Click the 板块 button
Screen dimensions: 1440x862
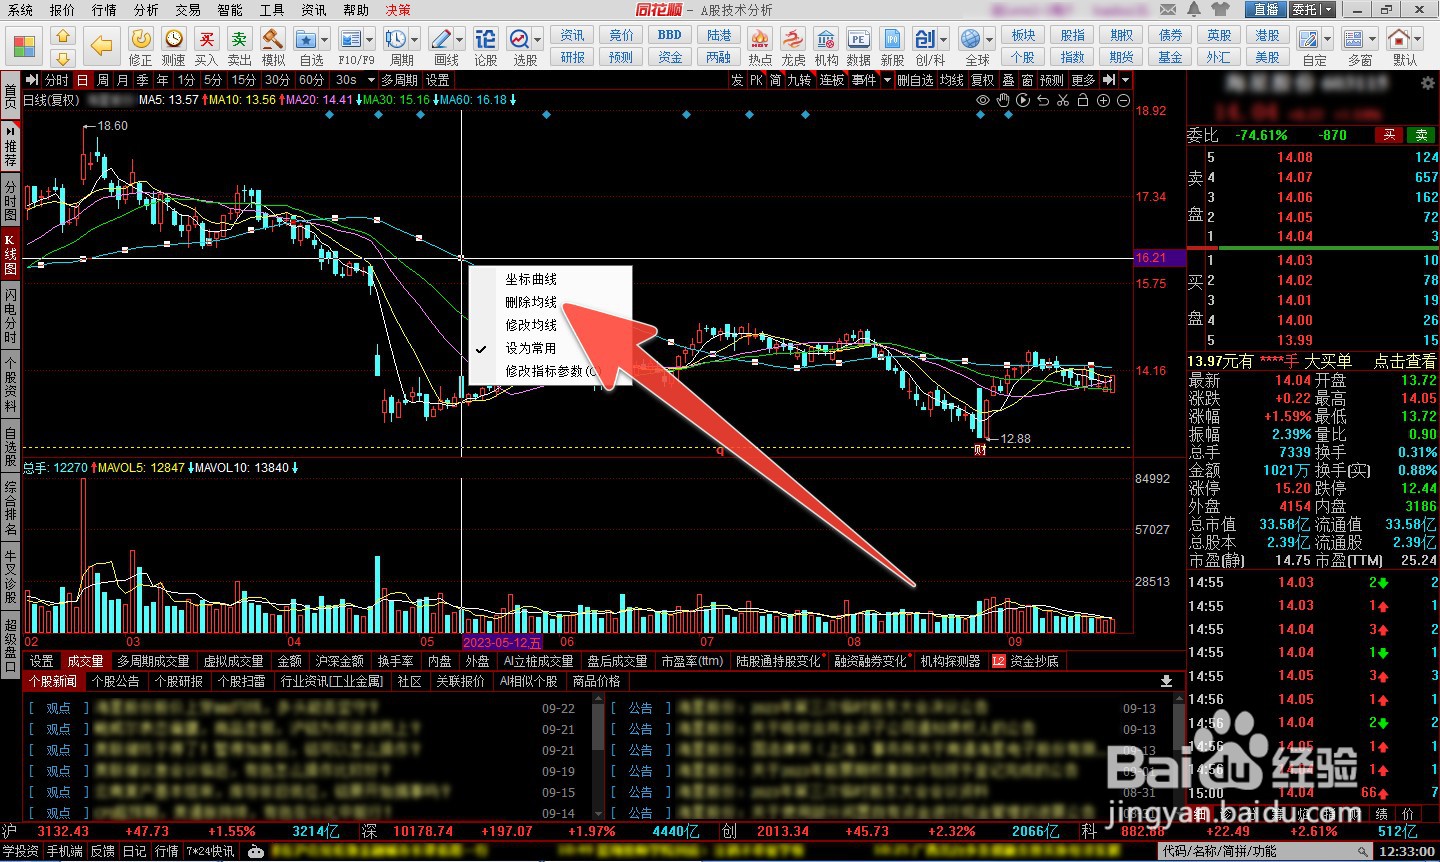coord(1023,35)
